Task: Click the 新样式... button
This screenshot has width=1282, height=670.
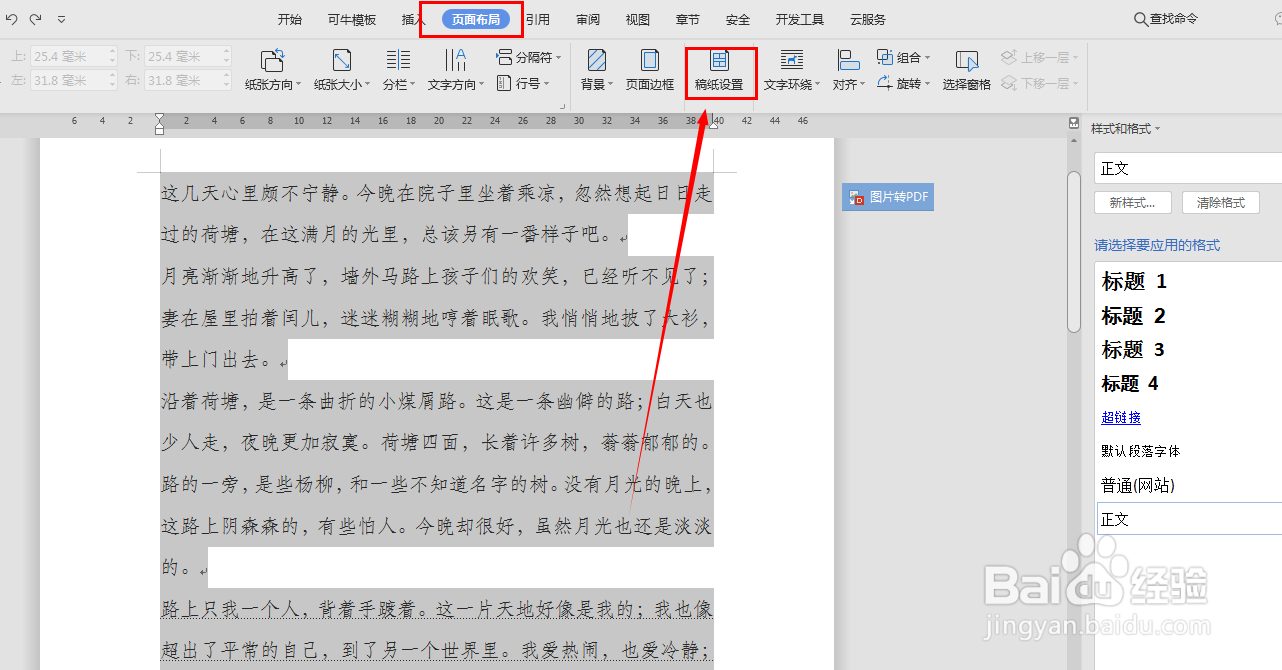Action: point(1134,202)
